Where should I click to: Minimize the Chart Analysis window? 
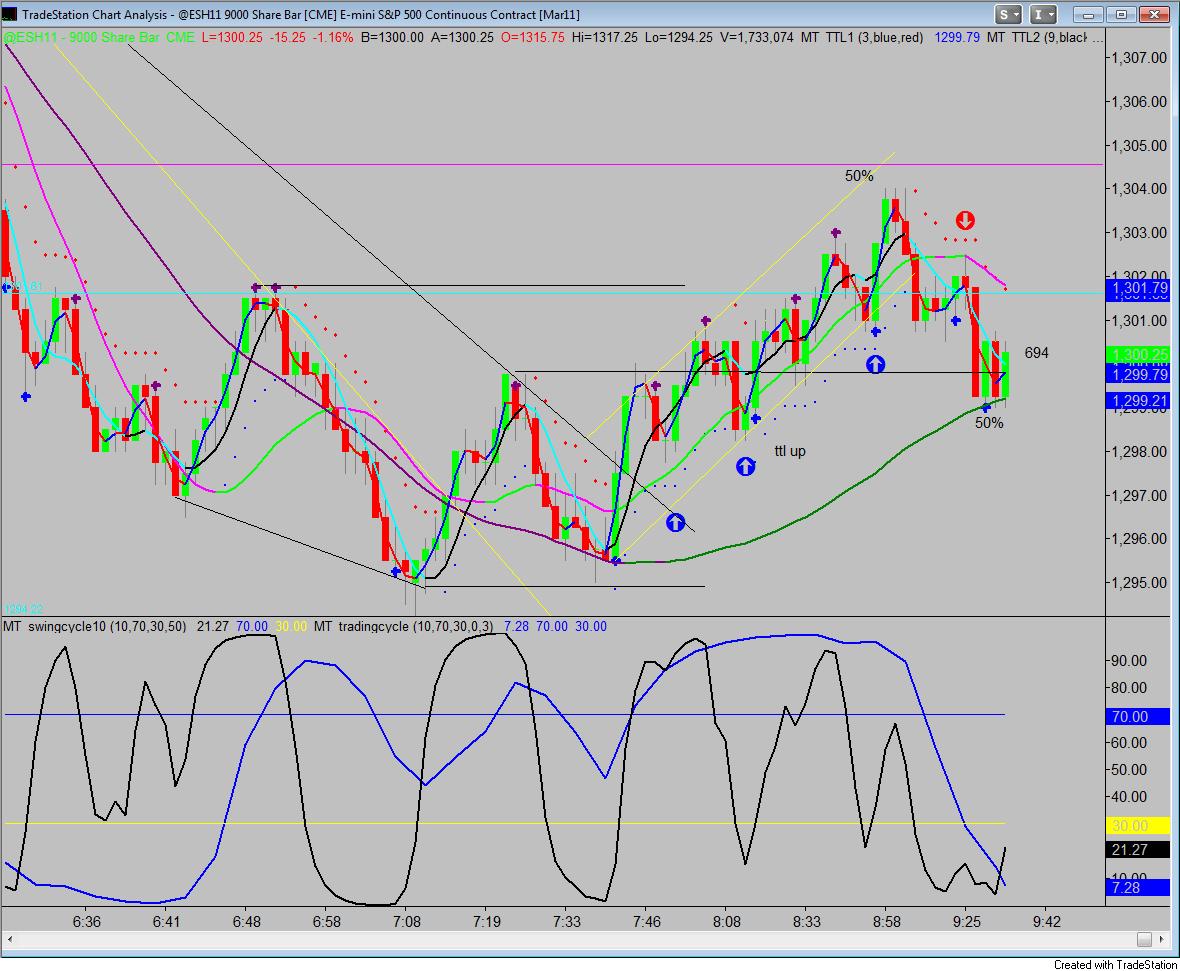[x=1087, y=14]
